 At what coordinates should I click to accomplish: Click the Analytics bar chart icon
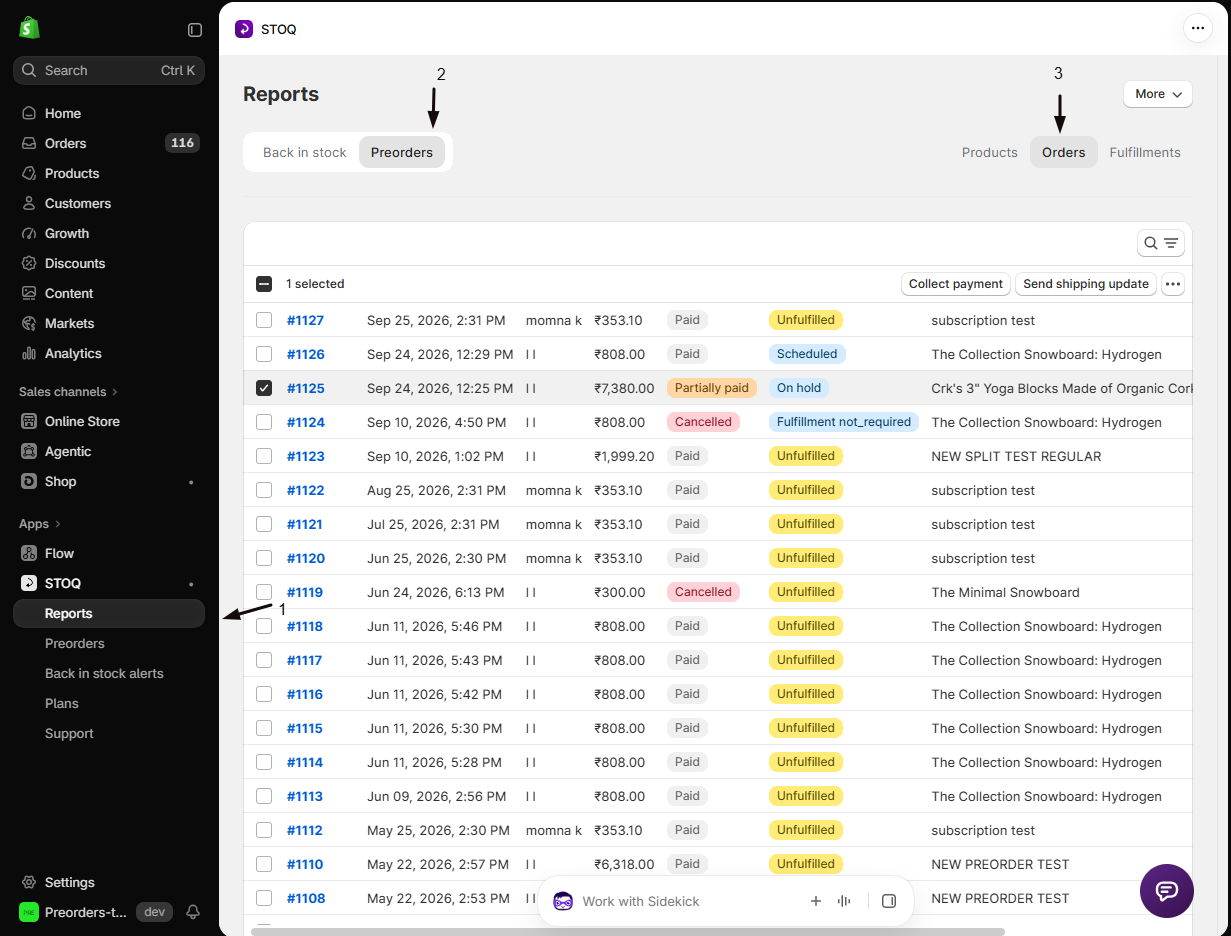29,353
